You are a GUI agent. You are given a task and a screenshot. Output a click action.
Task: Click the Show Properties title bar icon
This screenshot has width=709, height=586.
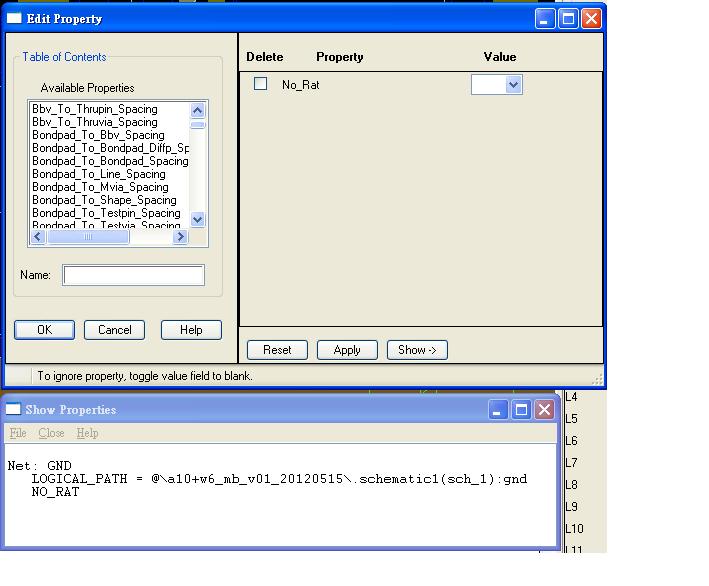[x=13, y=409]
